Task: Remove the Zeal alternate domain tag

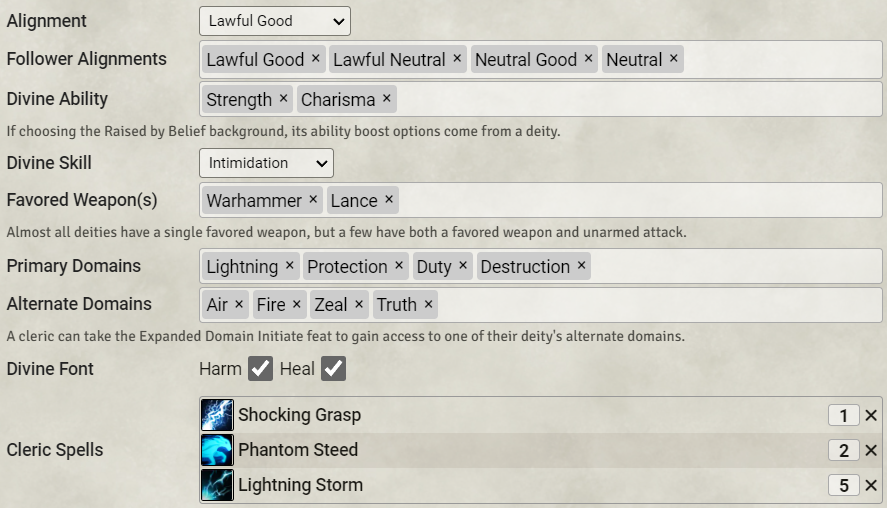Action: (x=359, y=304)
